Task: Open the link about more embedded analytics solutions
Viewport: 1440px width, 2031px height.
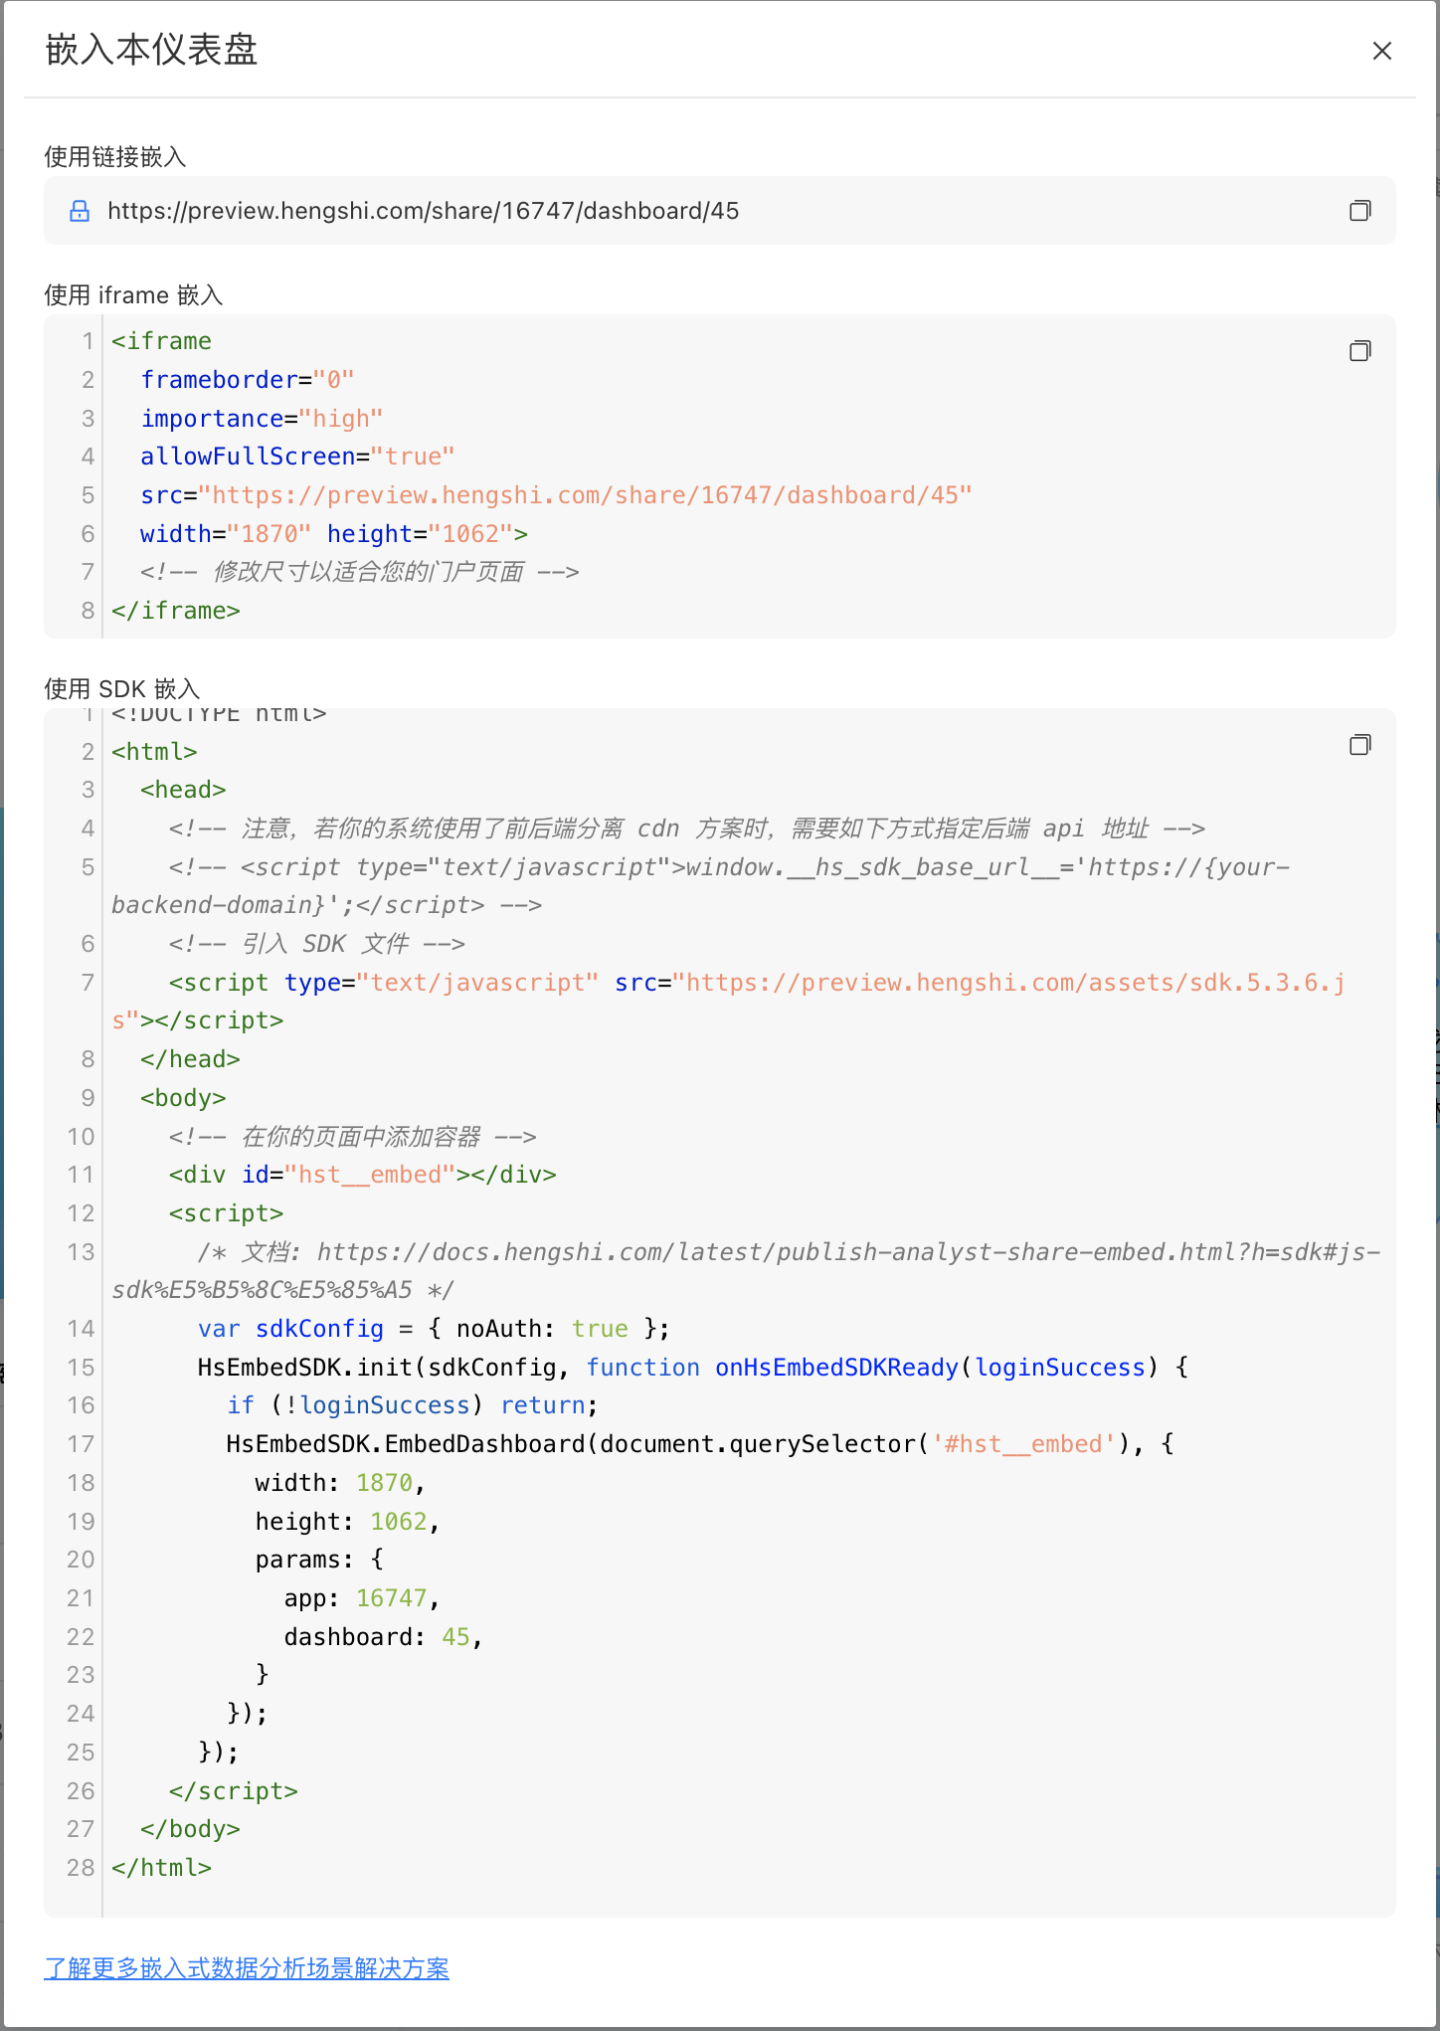Action: [x=247, y=1968]
